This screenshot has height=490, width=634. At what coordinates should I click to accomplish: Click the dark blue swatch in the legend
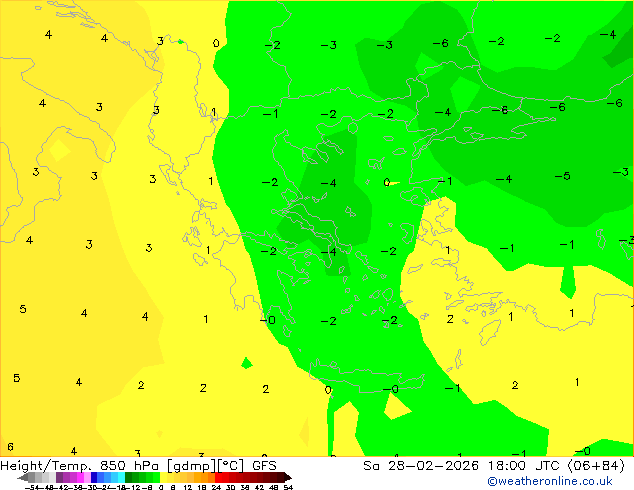coord(94,478)
